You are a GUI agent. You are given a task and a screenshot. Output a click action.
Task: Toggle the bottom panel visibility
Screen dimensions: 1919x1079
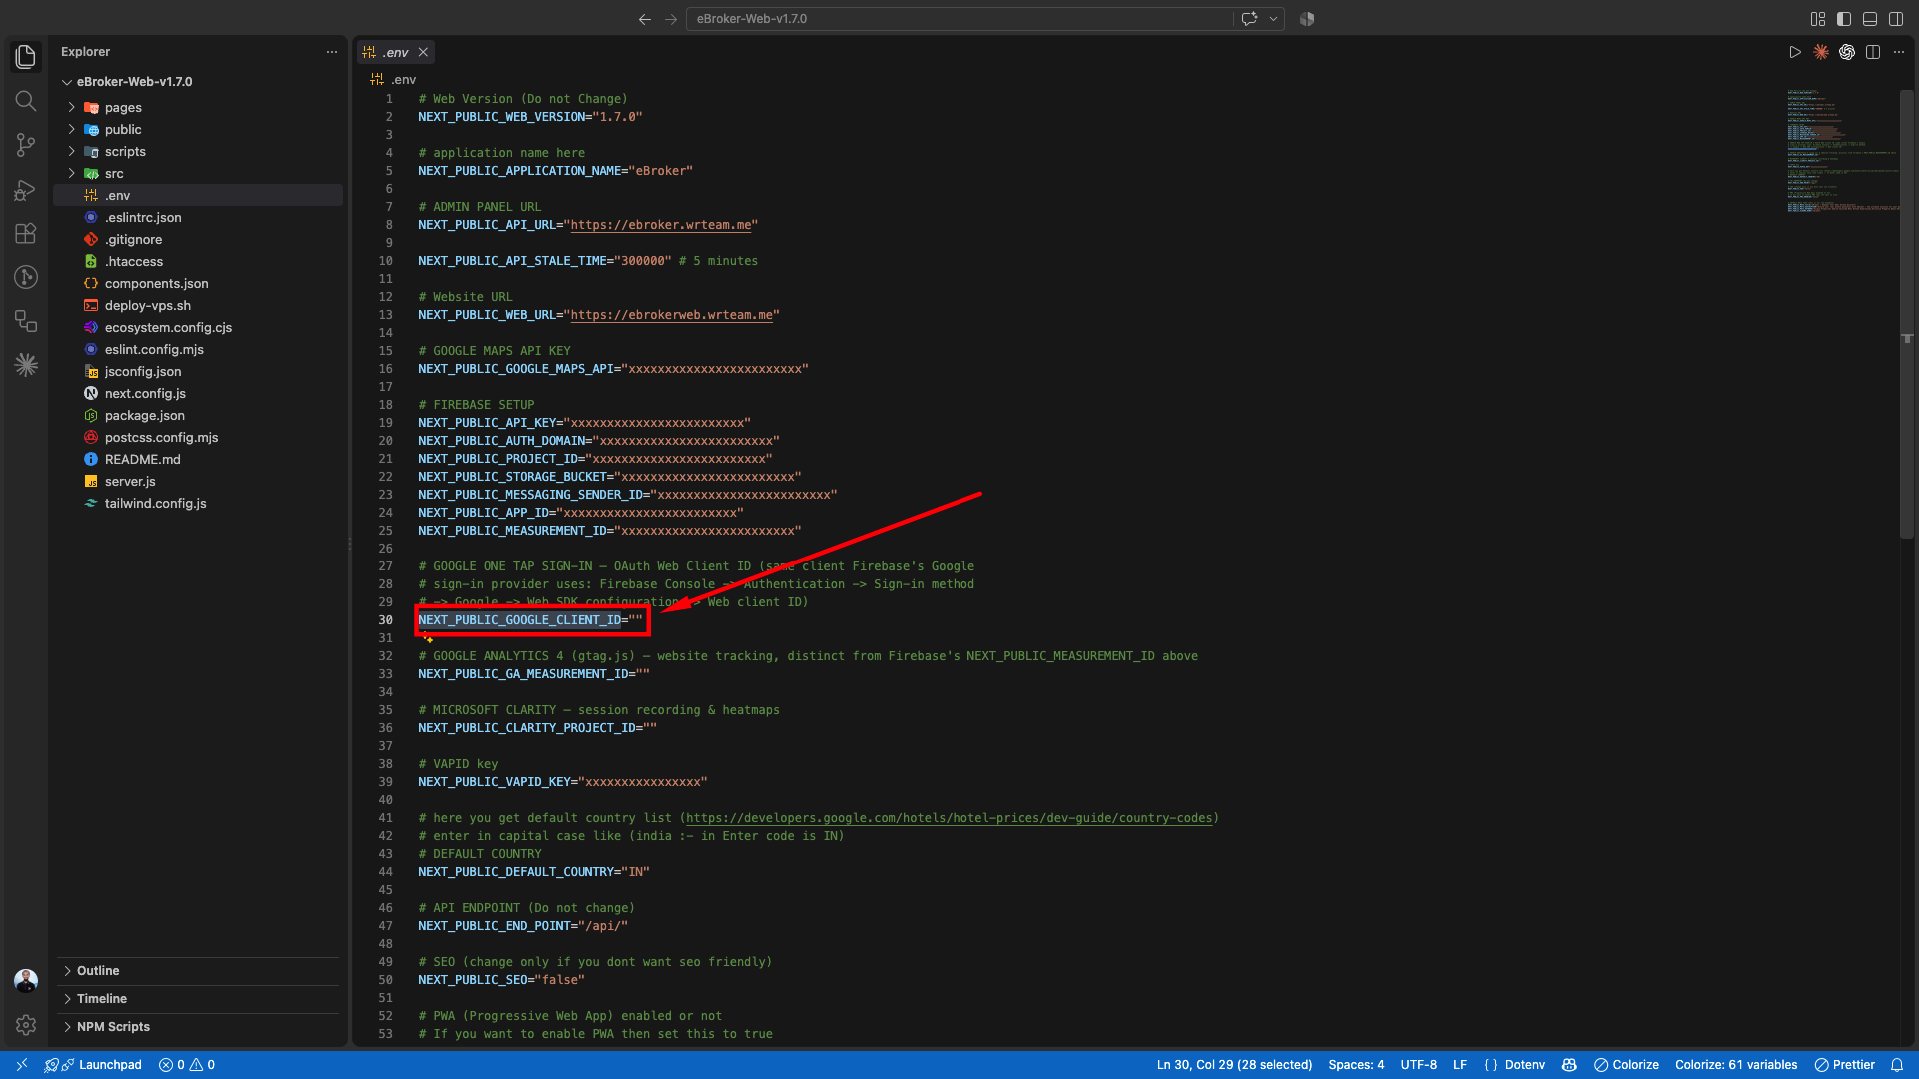click(1870, 19)
